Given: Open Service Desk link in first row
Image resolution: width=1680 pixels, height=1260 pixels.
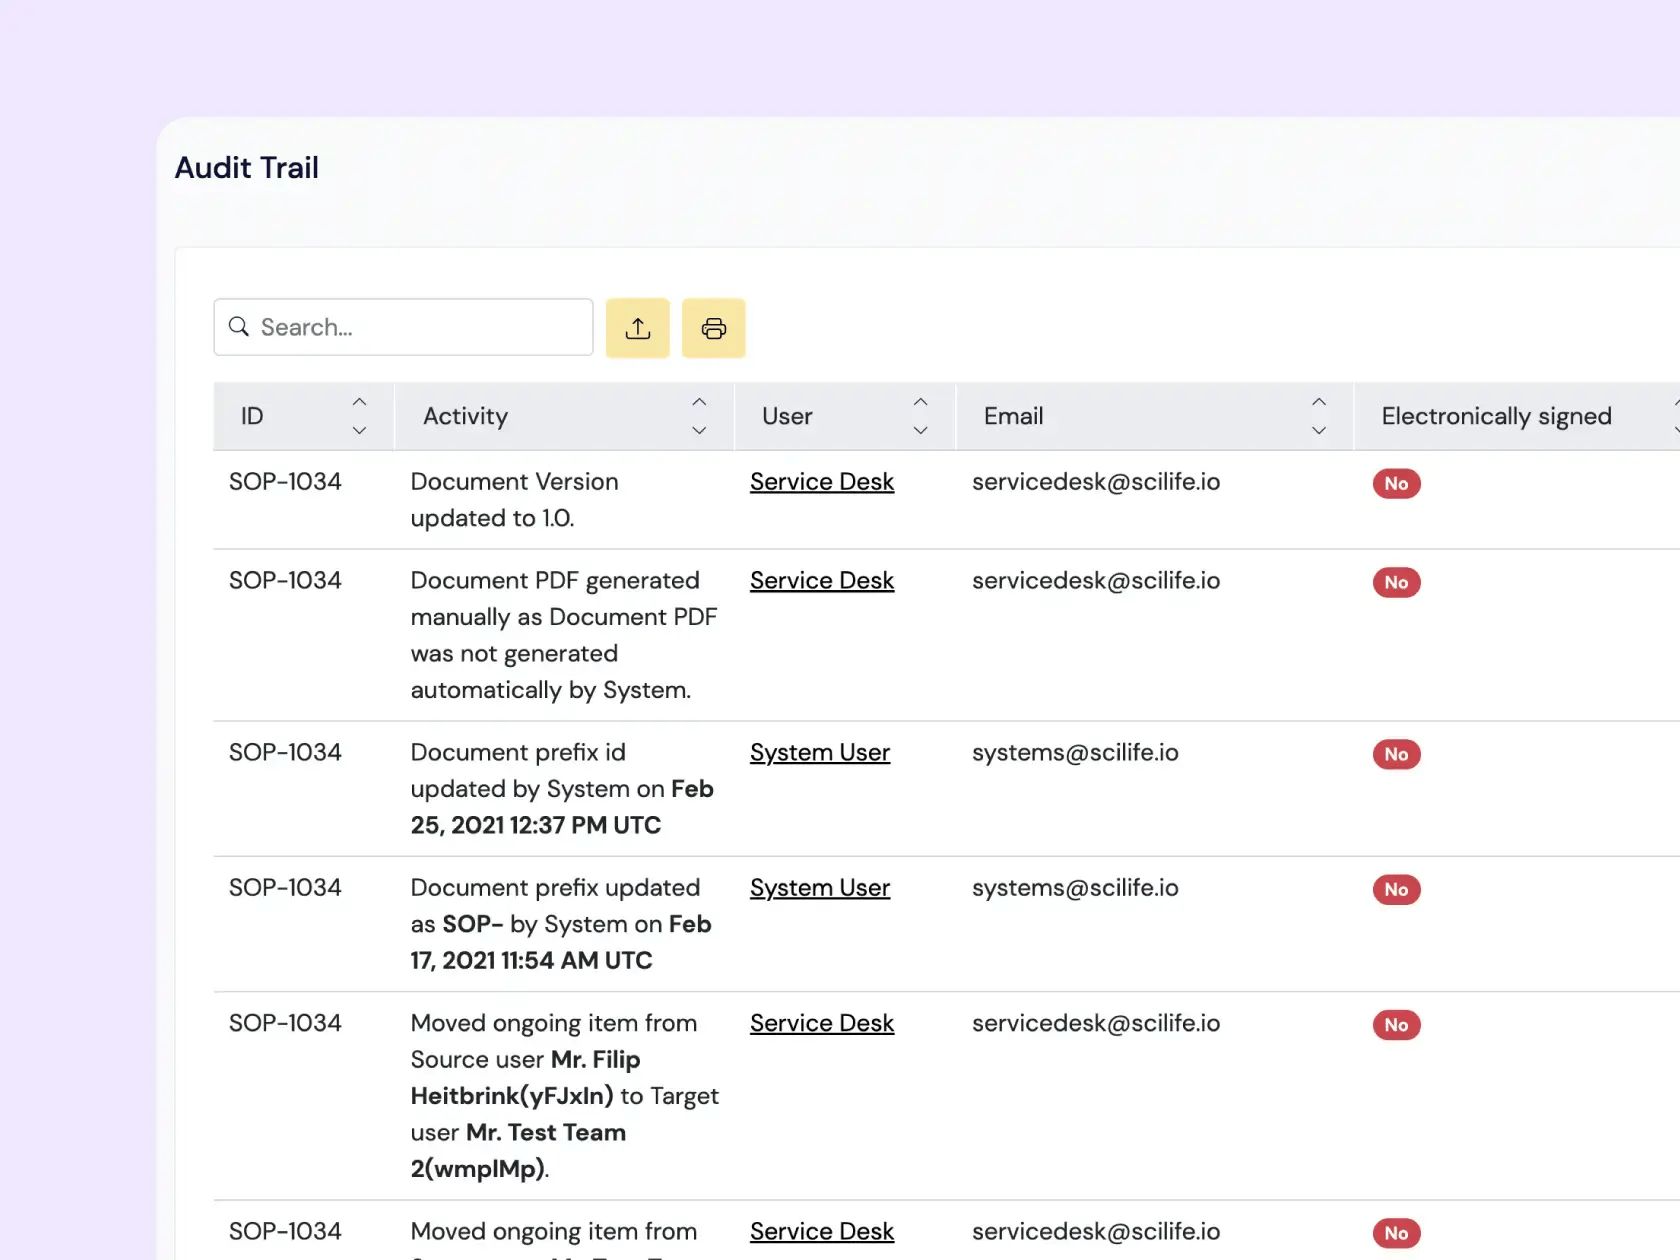Looking at the screenshot, I should (x=821, y=482).
